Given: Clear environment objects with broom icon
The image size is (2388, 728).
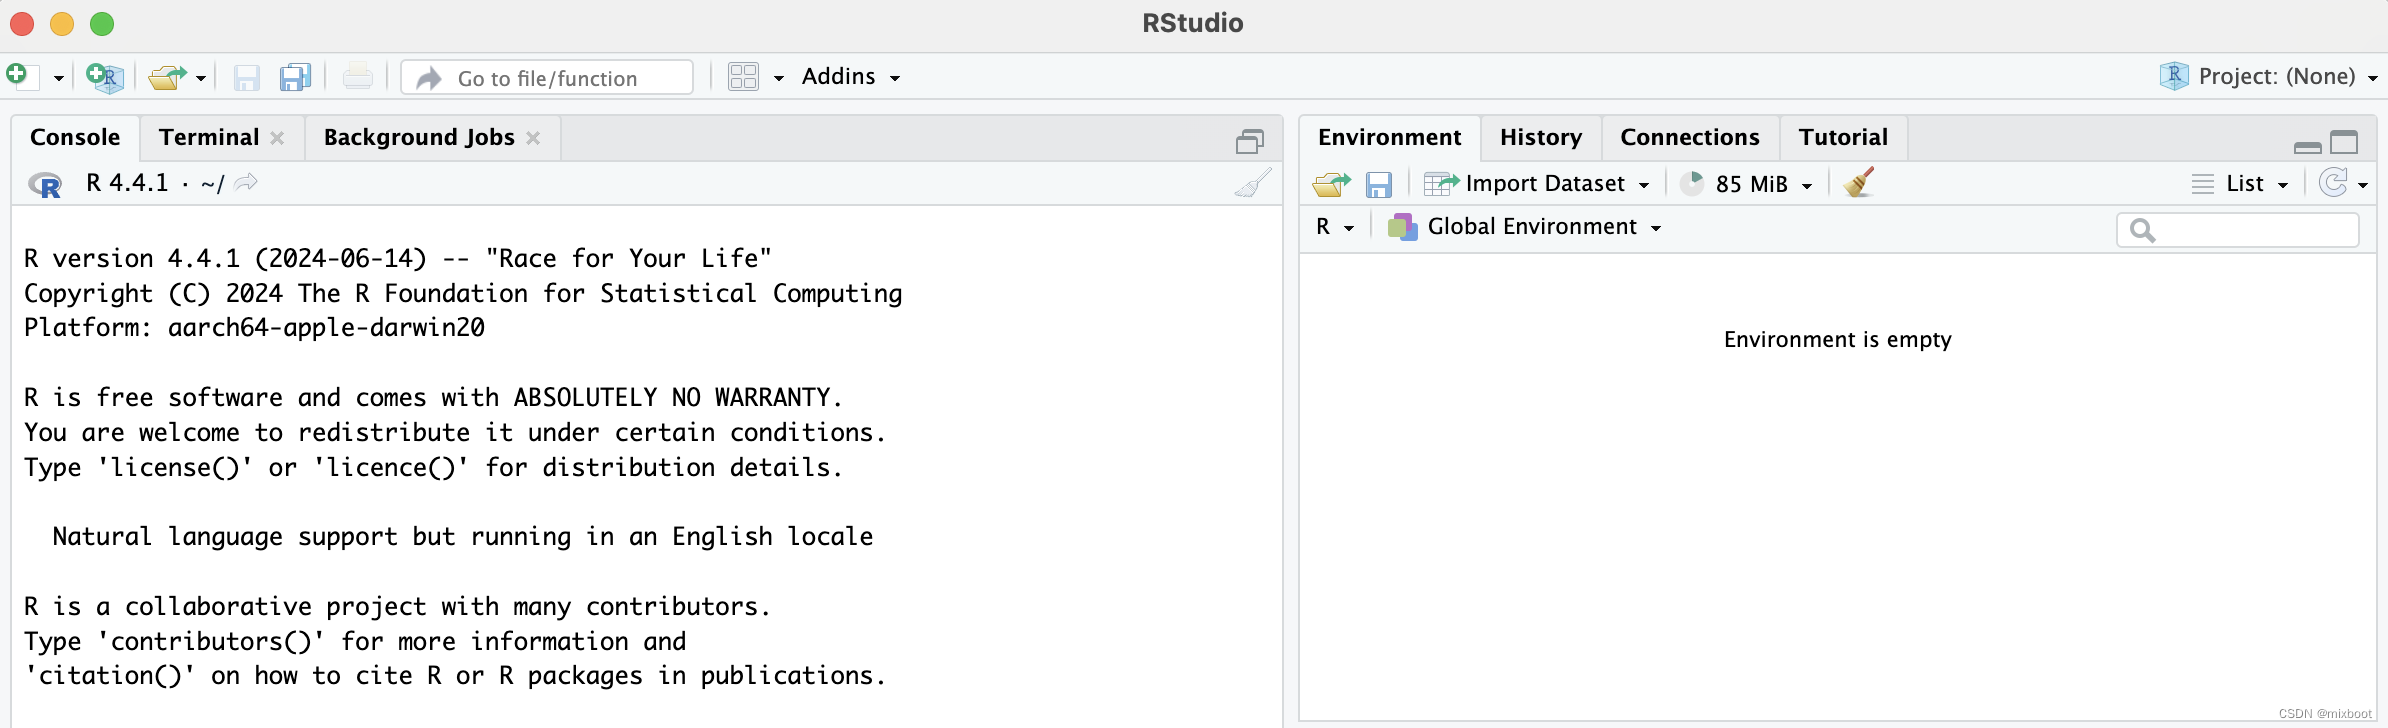Looking at the screenshot, I should [1858, 183].
